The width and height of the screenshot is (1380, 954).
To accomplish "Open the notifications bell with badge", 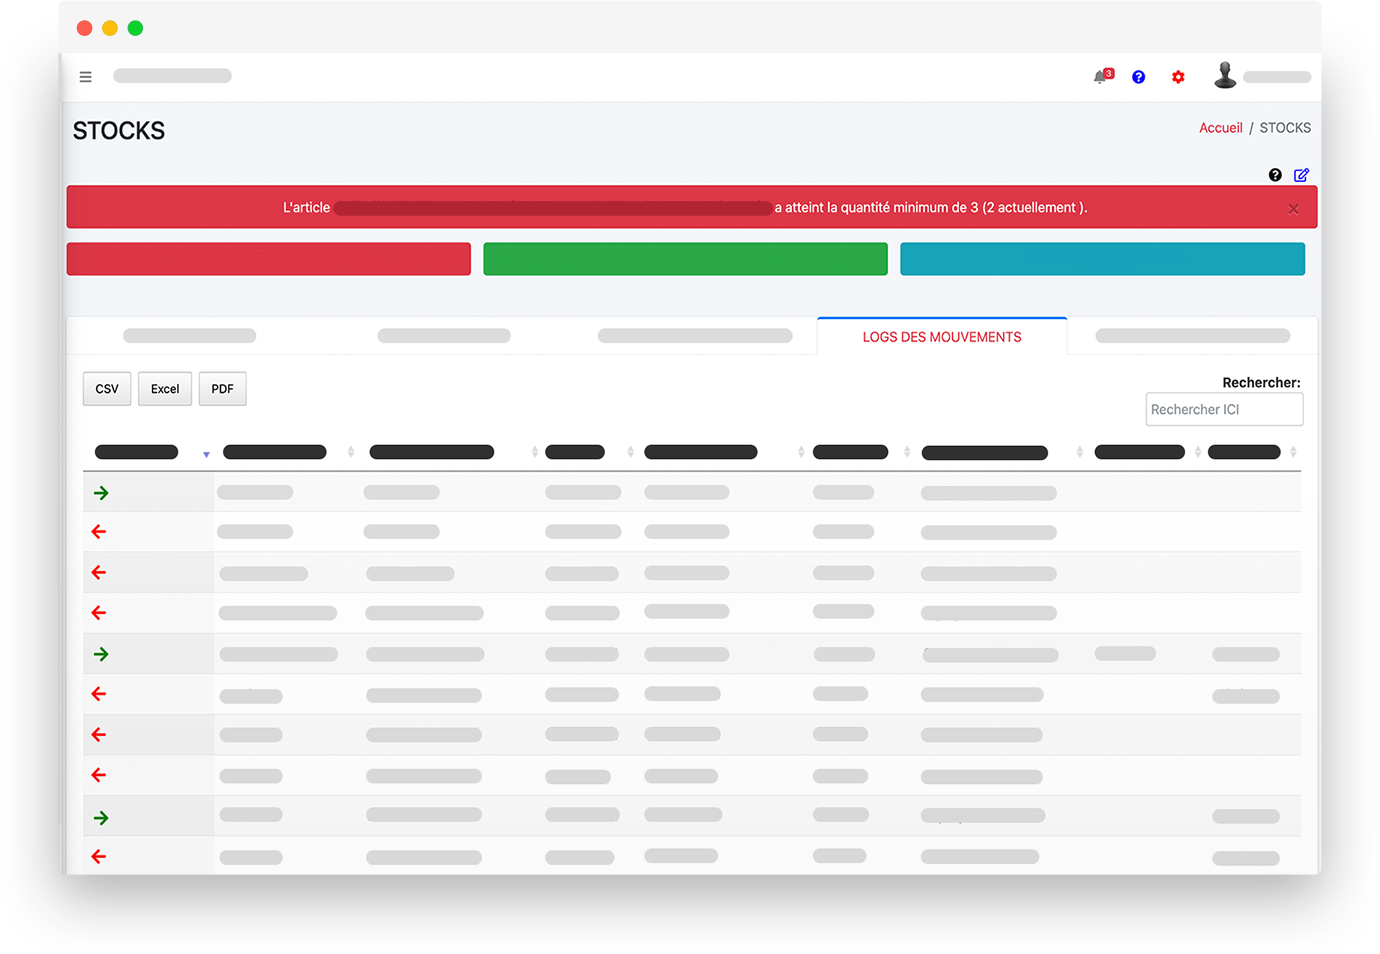I will (x=1103, y=76).
